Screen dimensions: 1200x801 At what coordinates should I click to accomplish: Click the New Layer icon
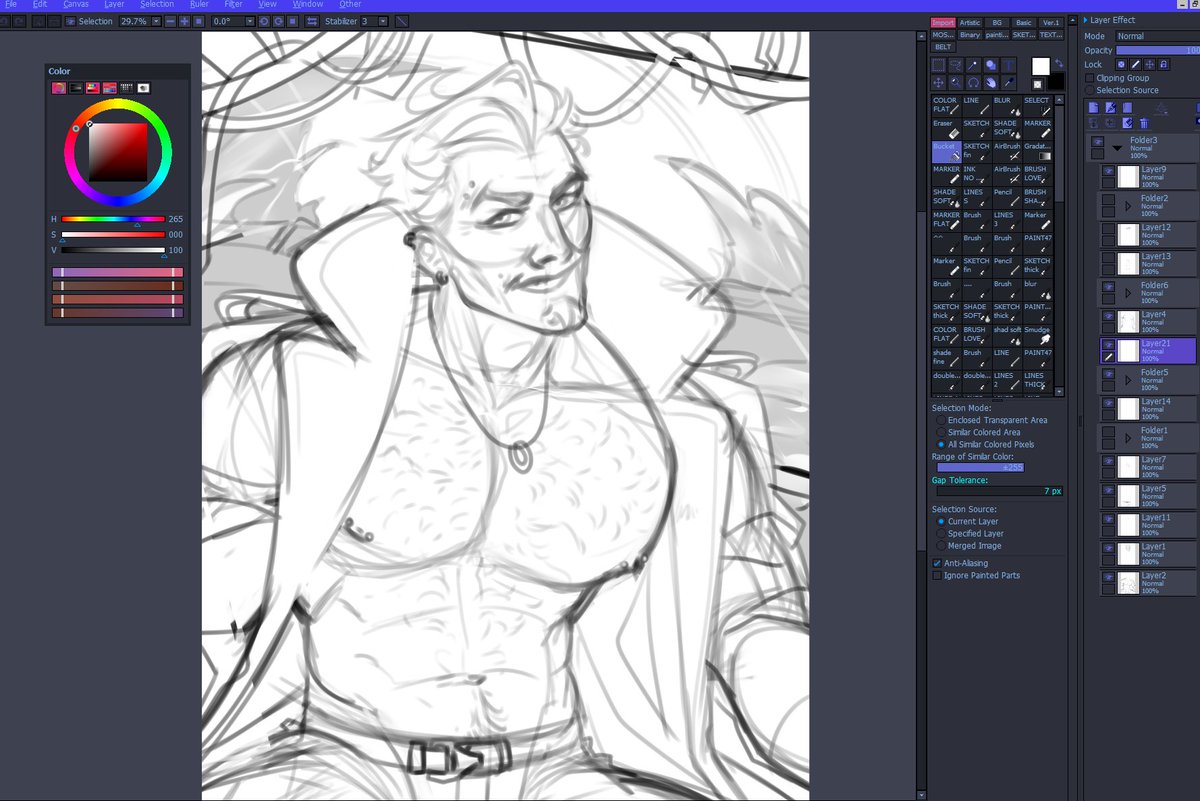[1093, 107]
